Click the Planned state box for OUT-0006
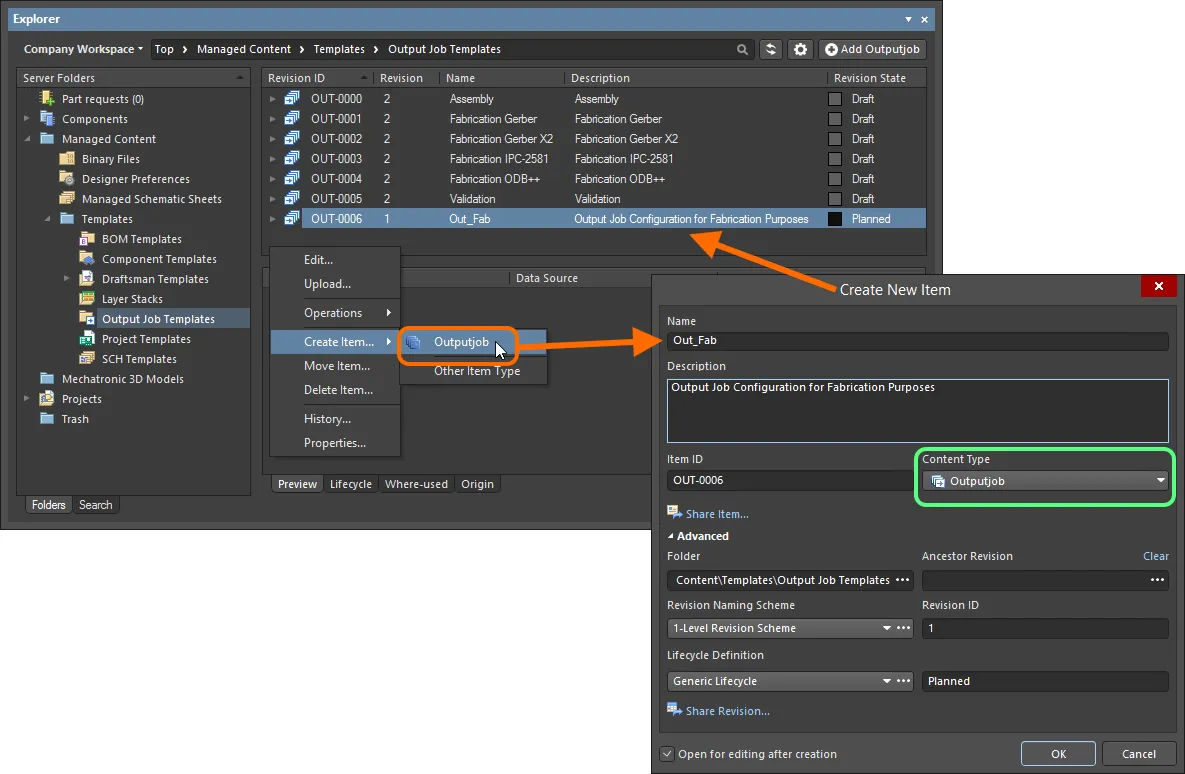1185x774 pixels. coord(835,219)
